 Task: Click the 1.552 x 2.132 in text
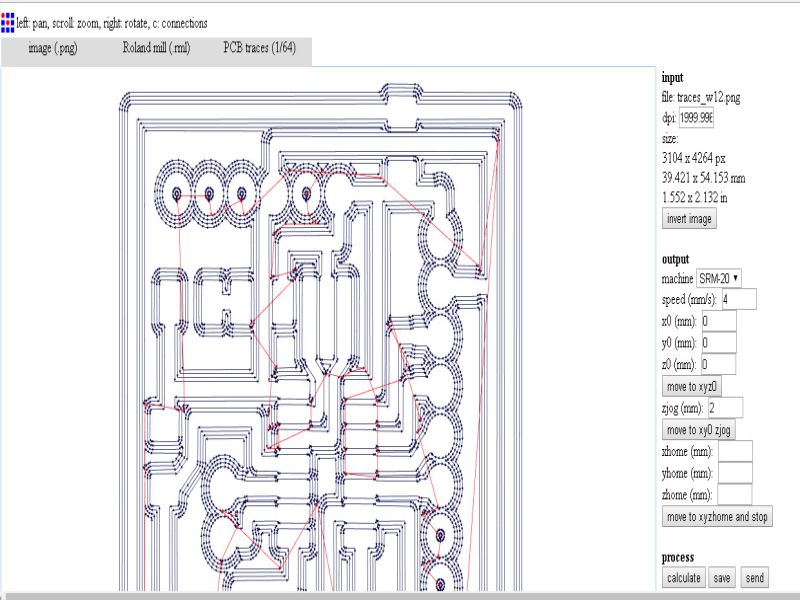tap(694, 197)
